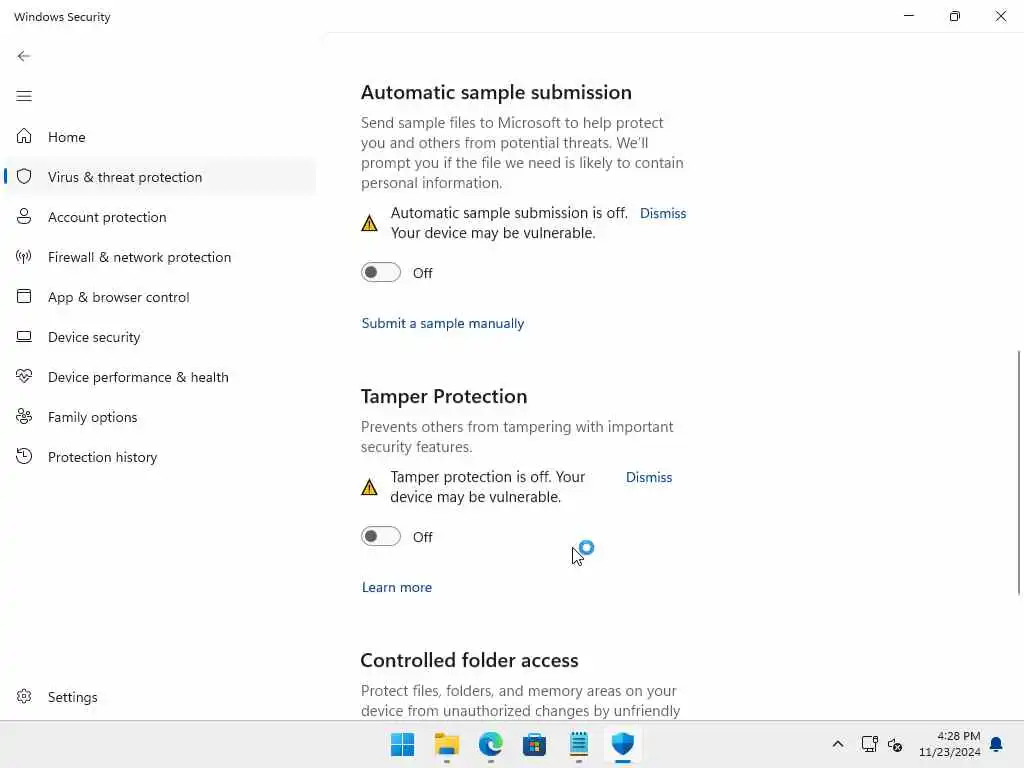
Task: Go to Home page
Action: [159, 136]
